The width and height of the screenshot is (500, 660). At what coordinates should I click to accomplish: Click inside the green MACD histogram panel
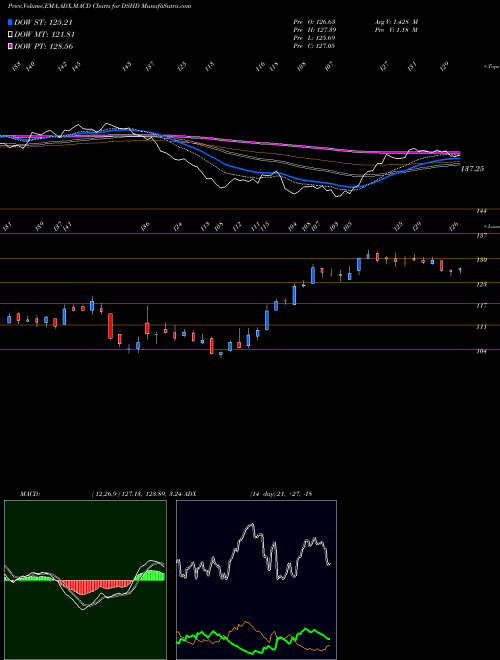point(85,580)
